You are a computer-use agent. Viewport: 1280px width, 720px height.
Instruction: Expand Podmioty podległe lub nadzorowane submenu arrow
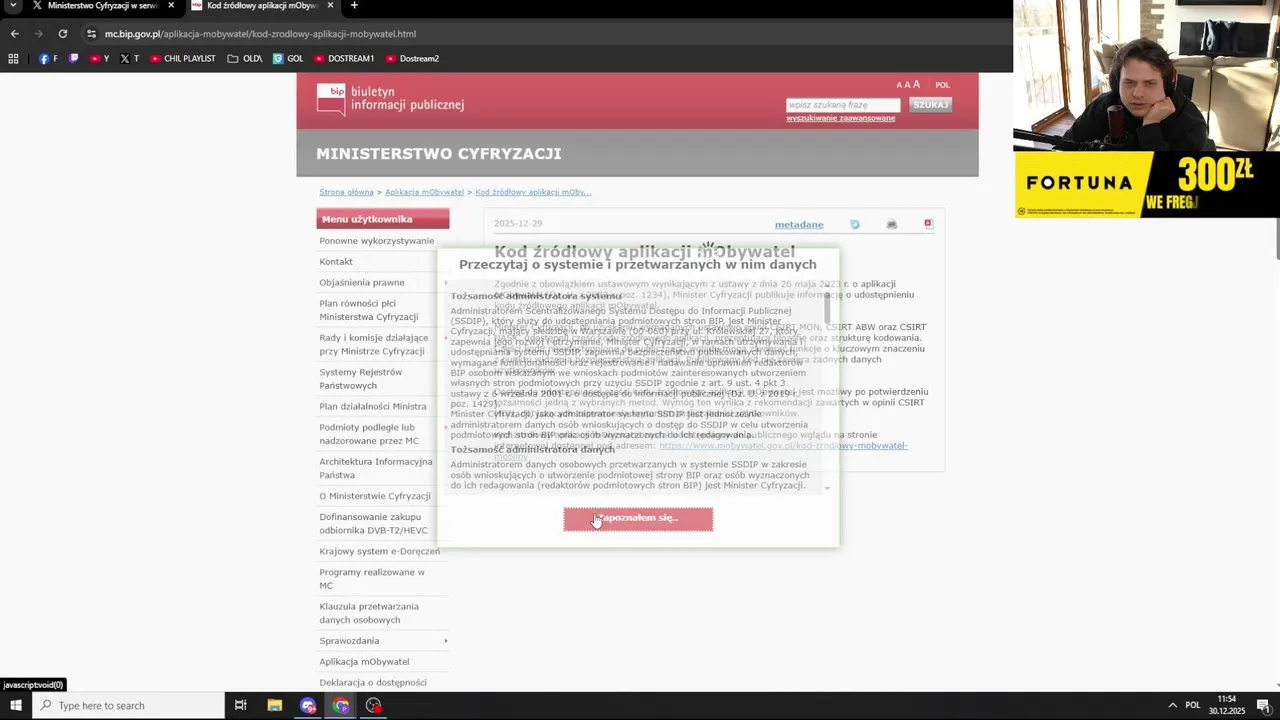[445, 428]
